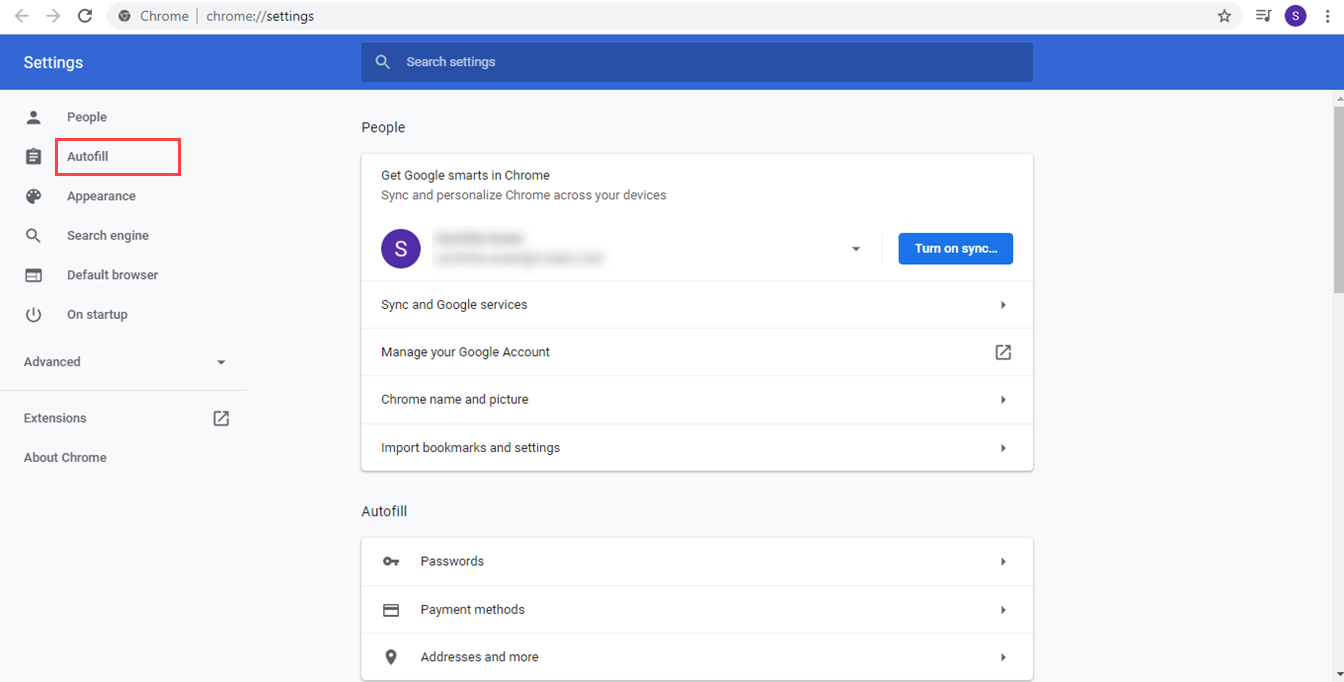Click the purple S account avatar in the People card
This screenshot has height=682, width=1344.
click(401, 249)
